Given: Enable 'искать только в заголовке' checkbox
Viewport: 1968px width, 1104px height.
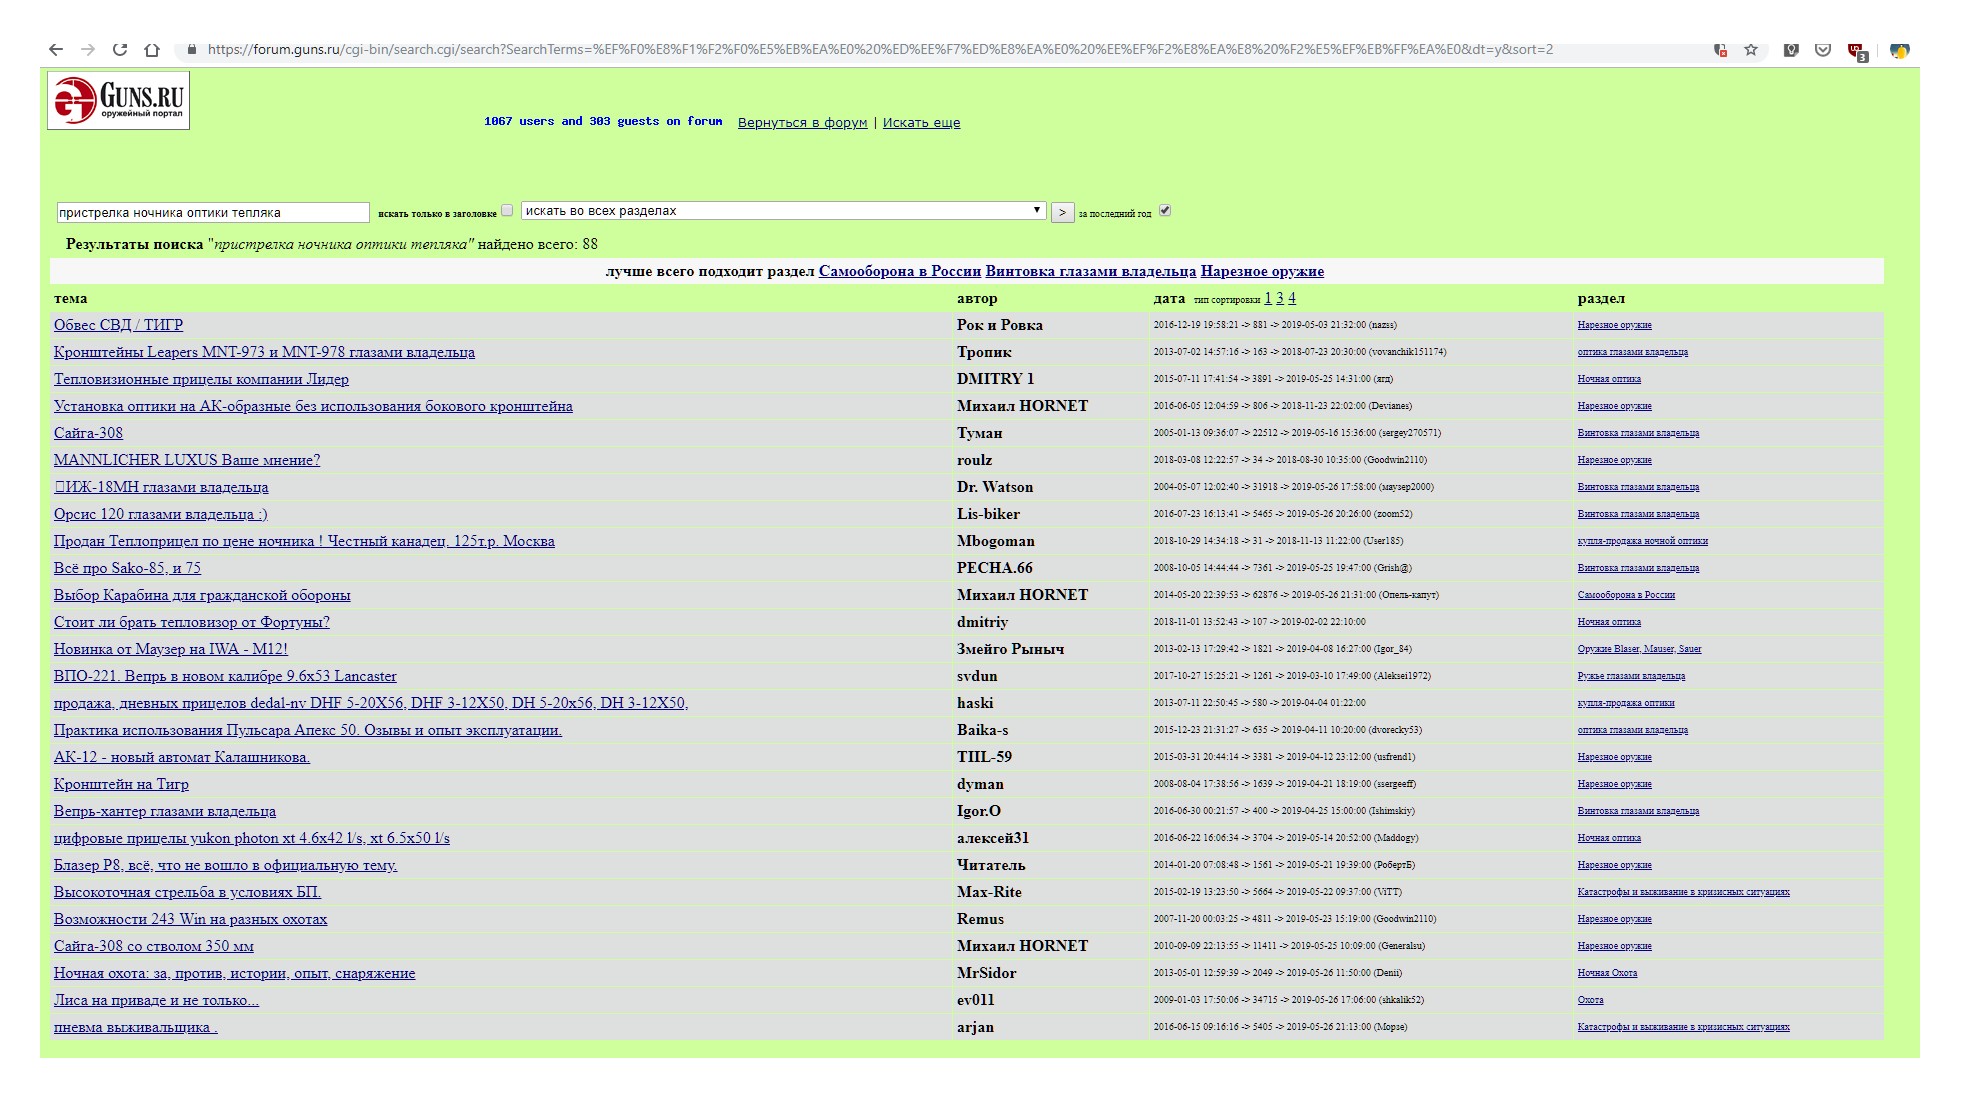Looking at the screenshot, I should point(507,210).
